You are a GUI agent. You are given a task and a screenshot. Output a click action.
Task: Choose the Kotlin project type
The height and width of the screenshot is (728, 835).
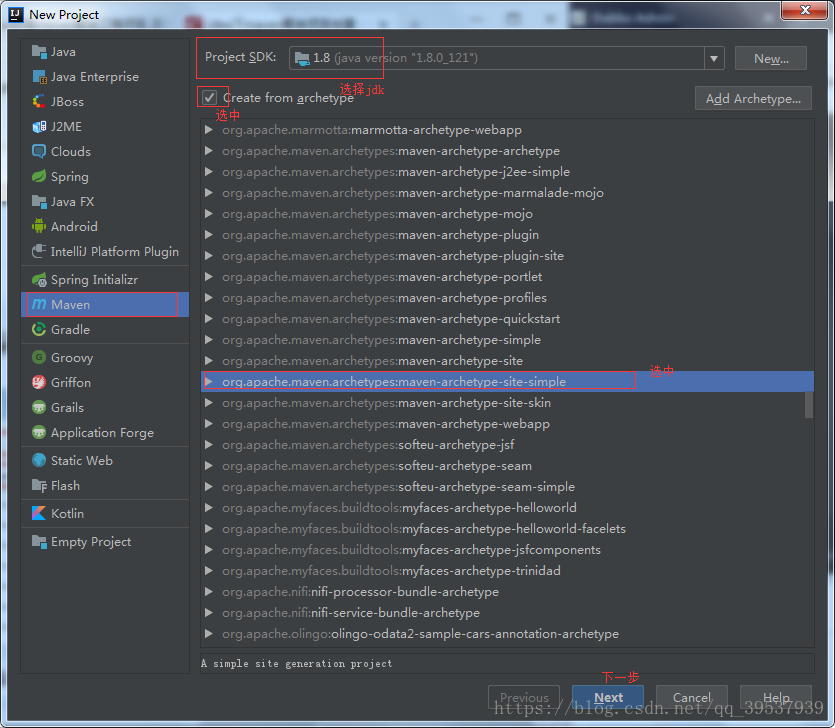(105, 513)
